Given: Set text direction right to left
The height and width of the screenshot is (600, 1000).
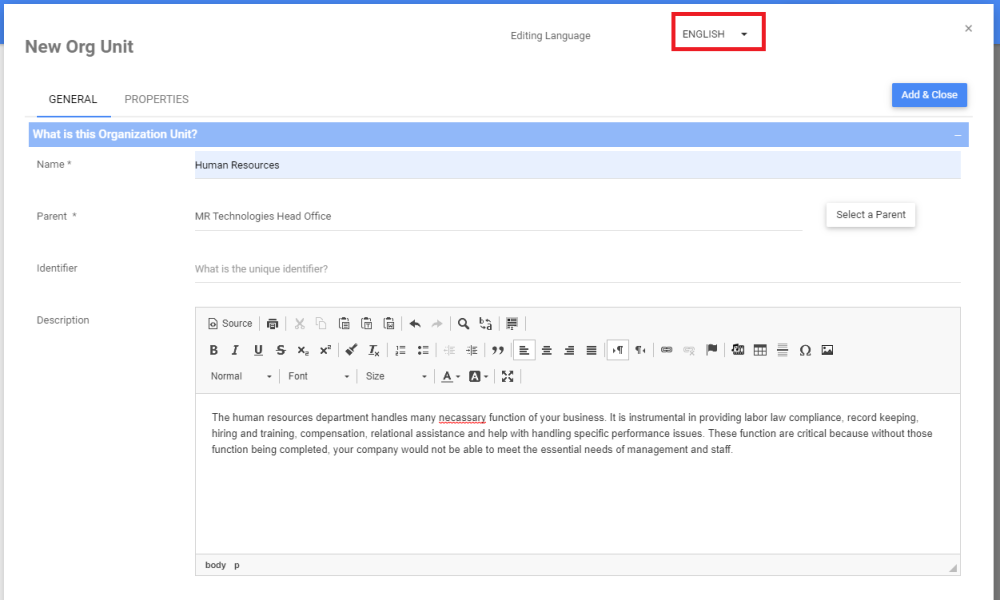Looking at the screenshot, I should pyautogui.click(x=640, y=350).
